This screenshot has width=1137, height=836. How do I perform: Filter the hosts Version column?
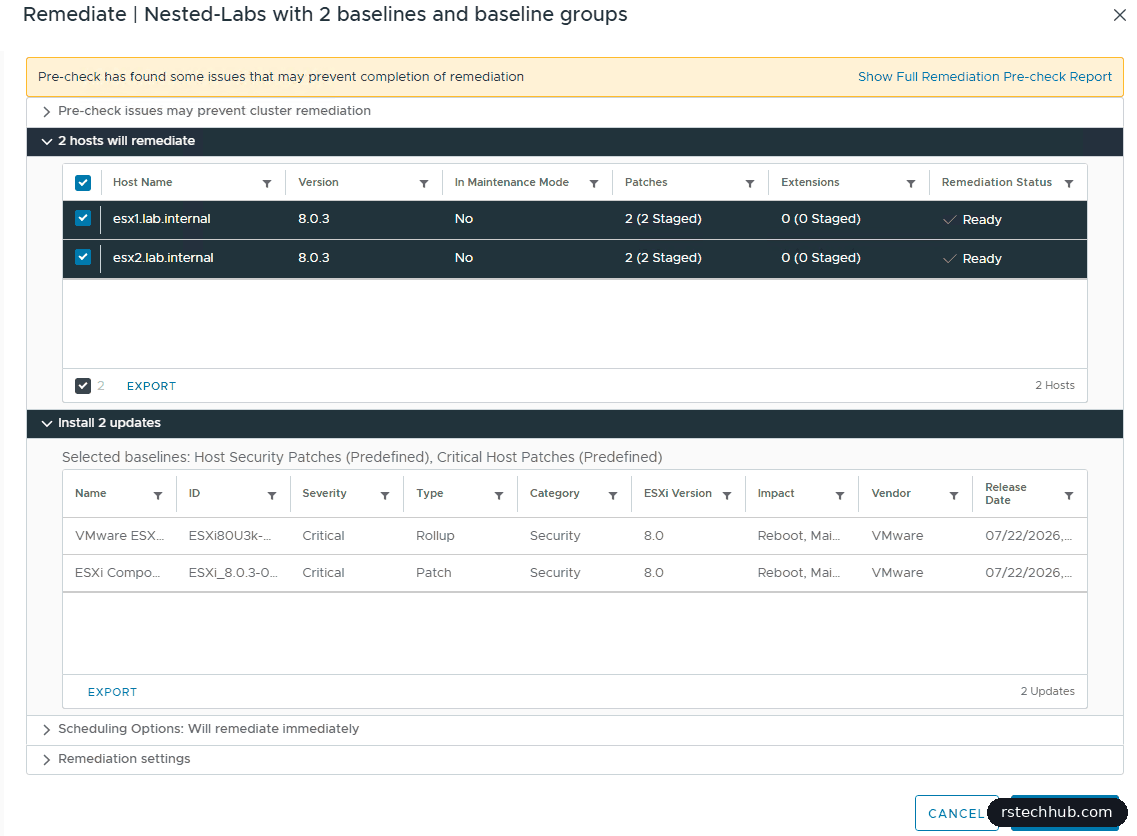click(424, 183)
